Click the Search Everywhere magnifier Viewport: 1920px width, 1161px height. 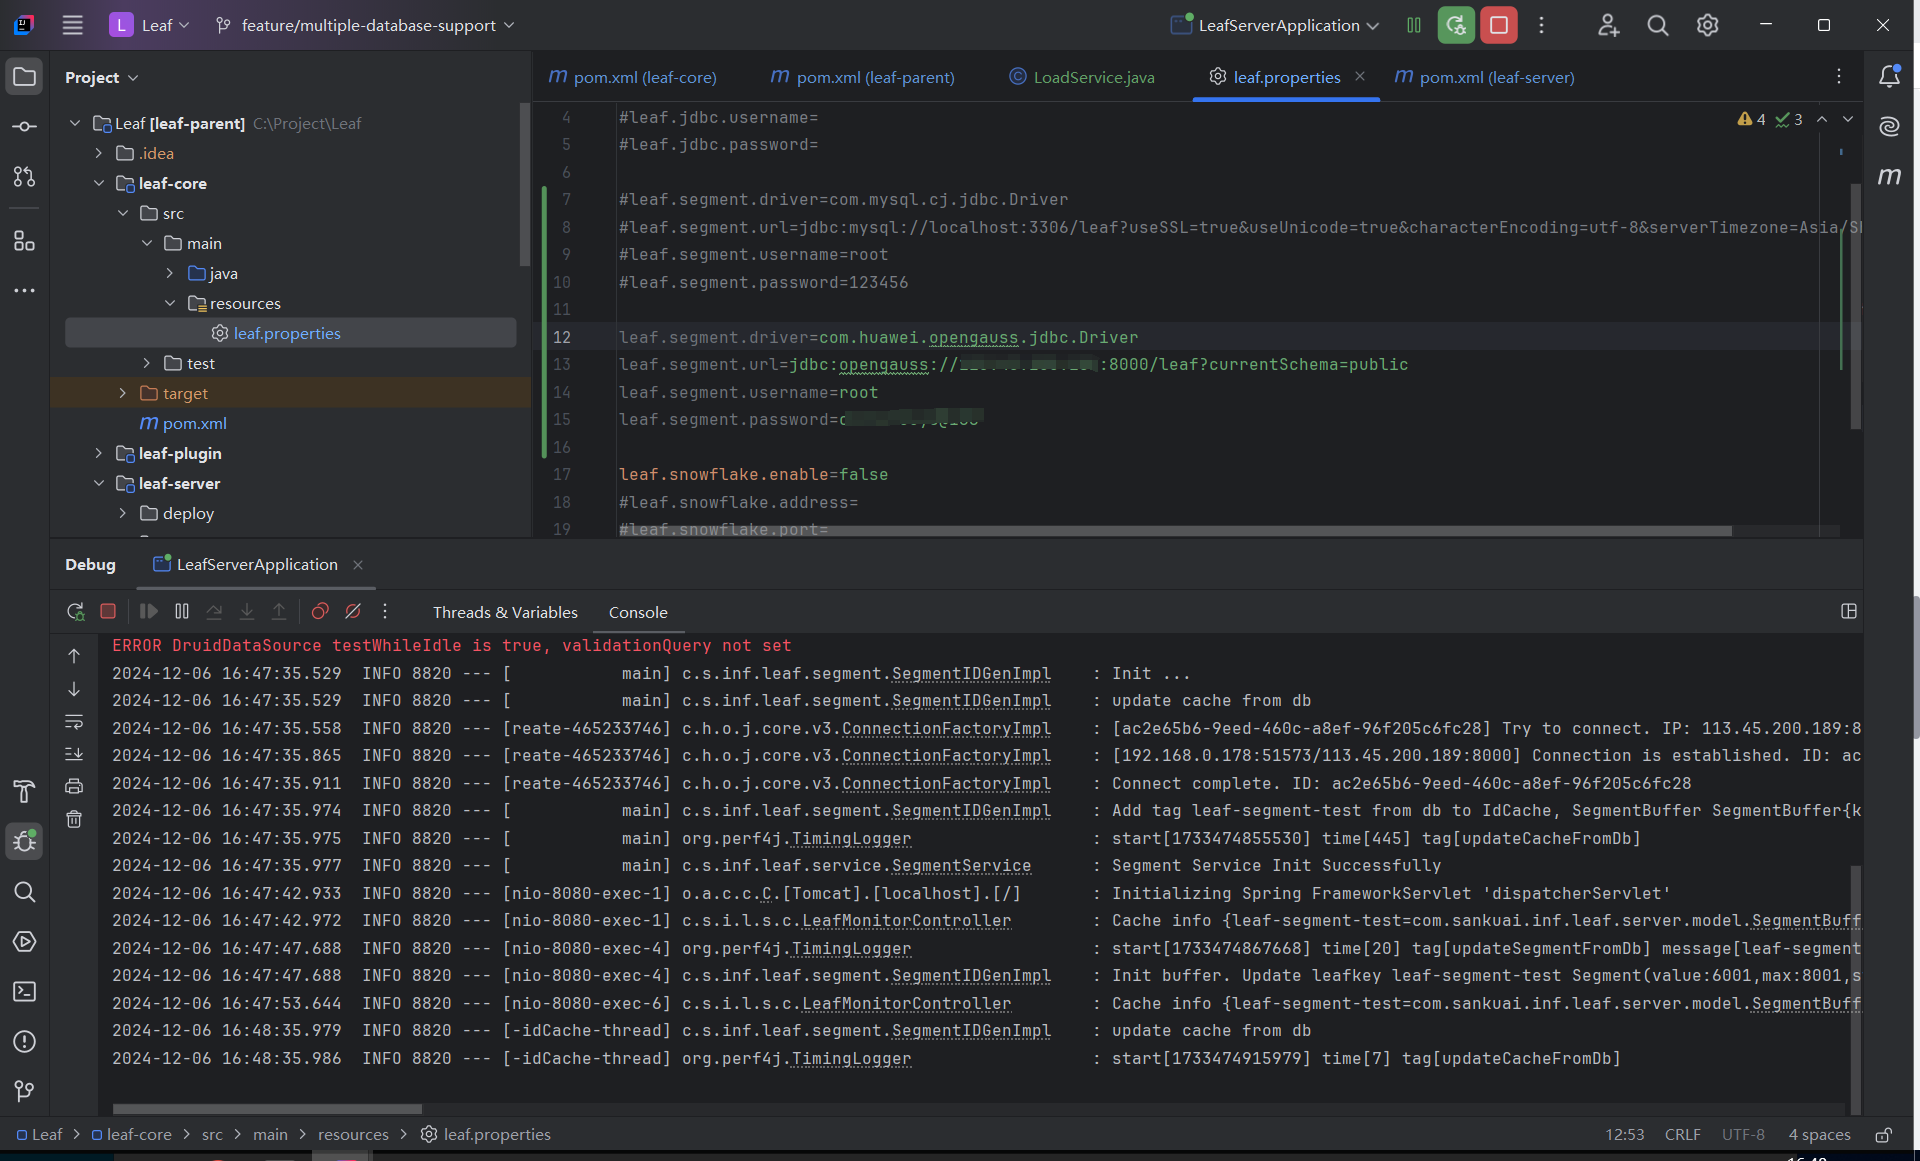point(1657,26)
